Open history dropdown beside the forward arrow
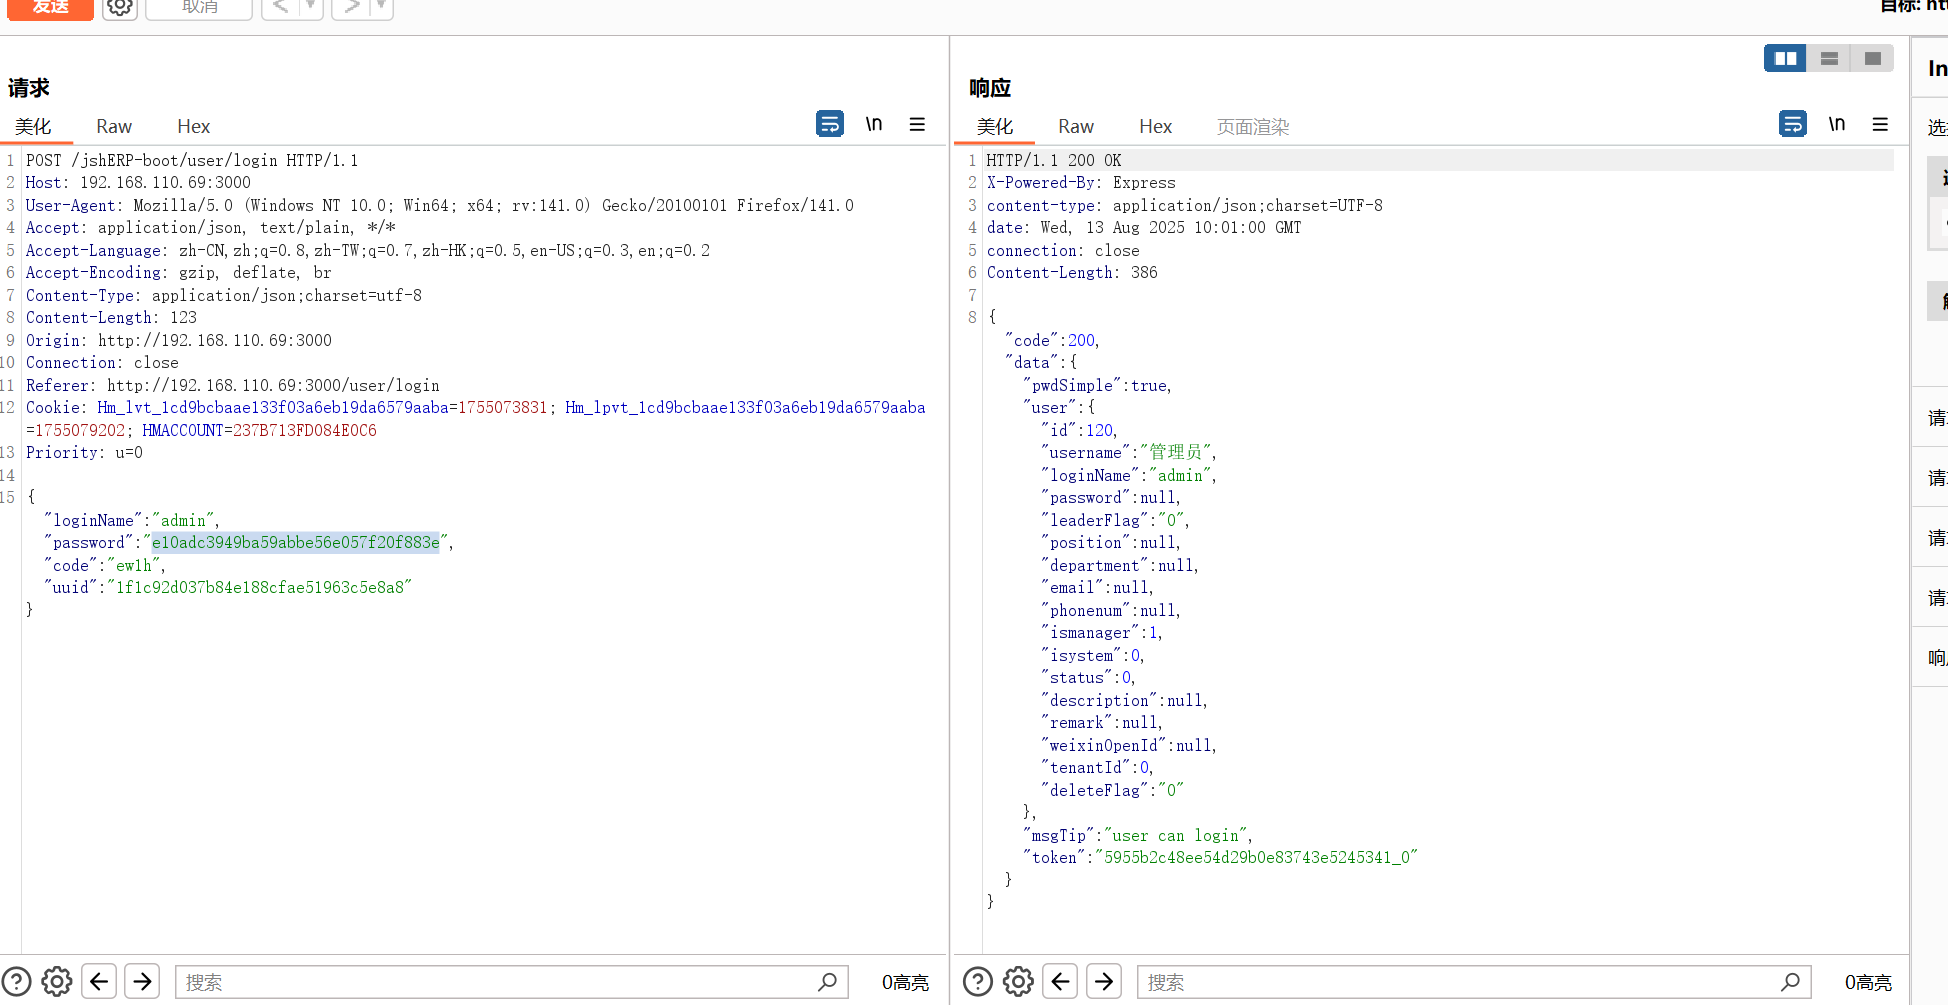Screen dimensions: 1948x1005 coord(381,8)
